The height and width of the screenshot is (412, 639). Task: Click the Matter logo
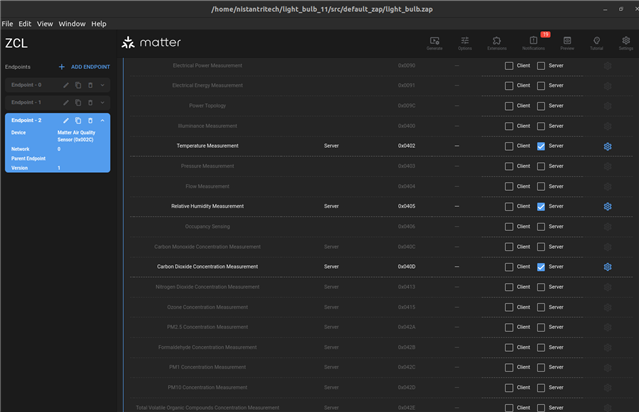pos(151,42)
